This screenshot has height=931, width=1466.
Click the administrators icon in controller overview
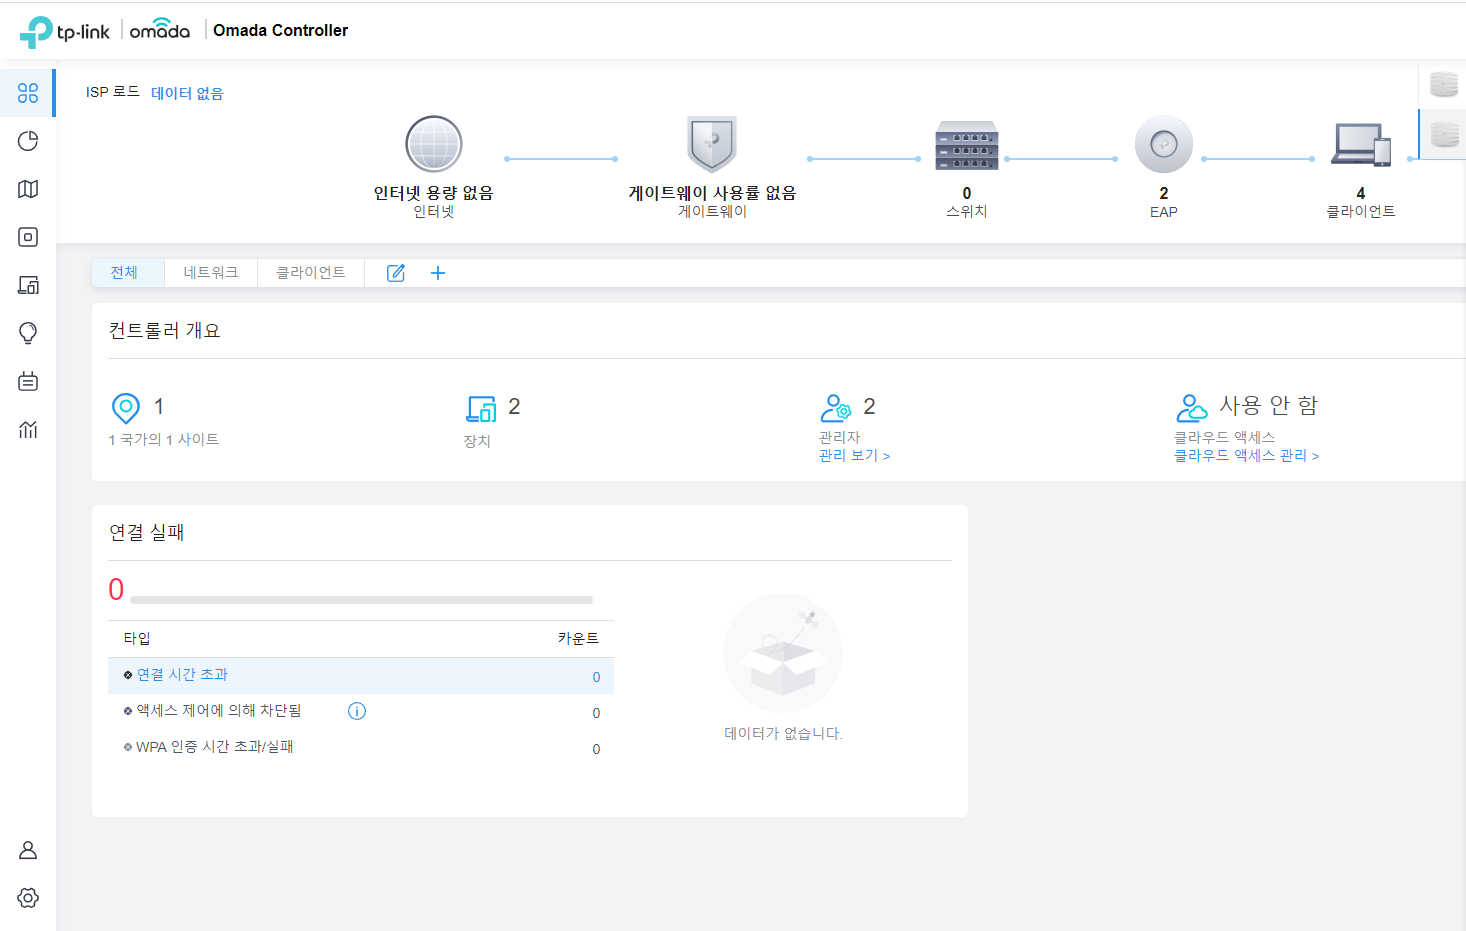[x=835, y=407]
